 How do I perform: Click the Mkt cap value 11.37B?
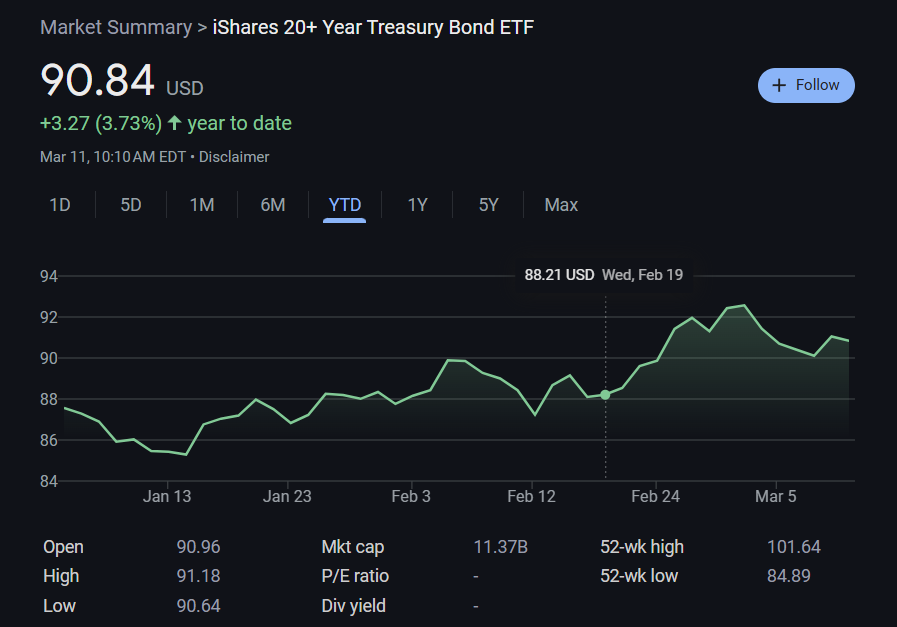pyautogui.click(x=500, y=547)
